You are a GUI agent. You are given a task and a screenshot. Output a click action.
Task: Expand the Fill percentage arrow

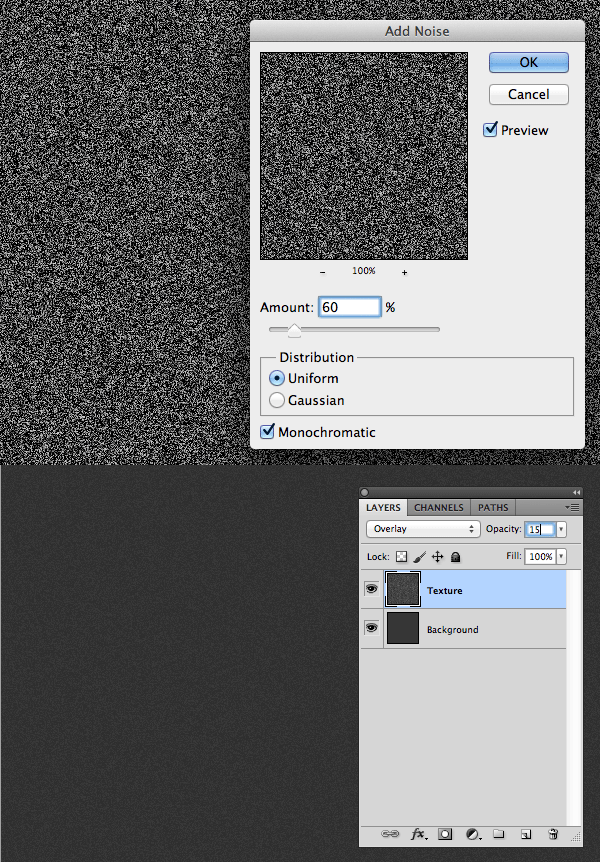pyautogui.click(x=561, y=556)
